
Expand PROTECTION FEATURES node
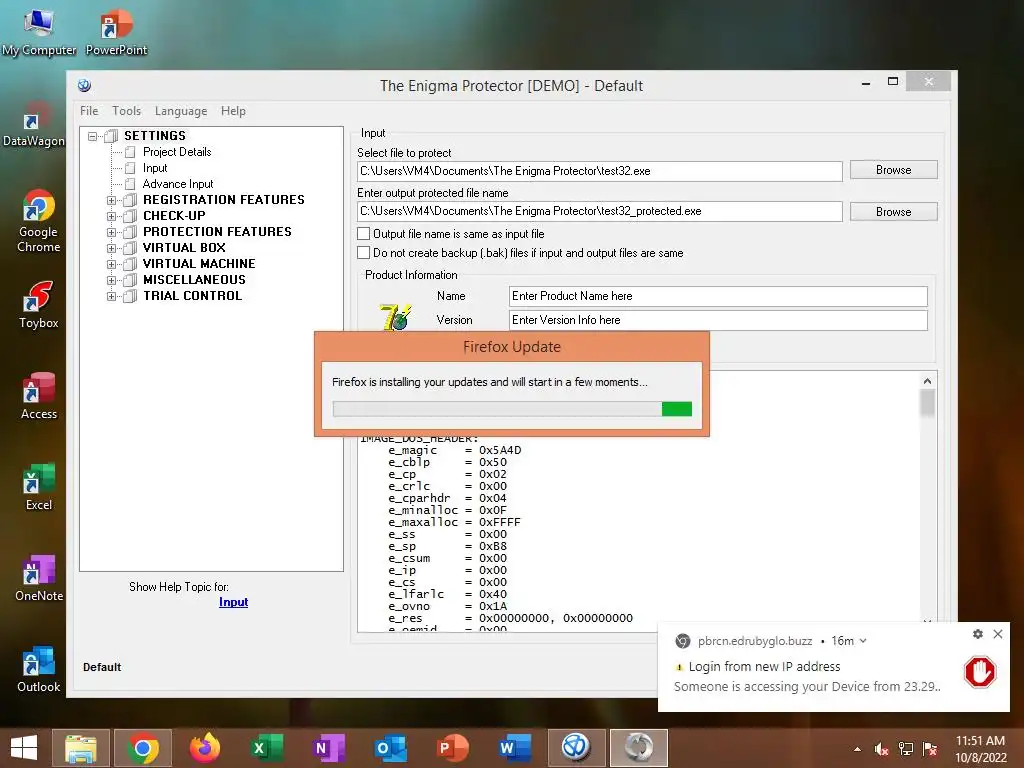[112, 232]
